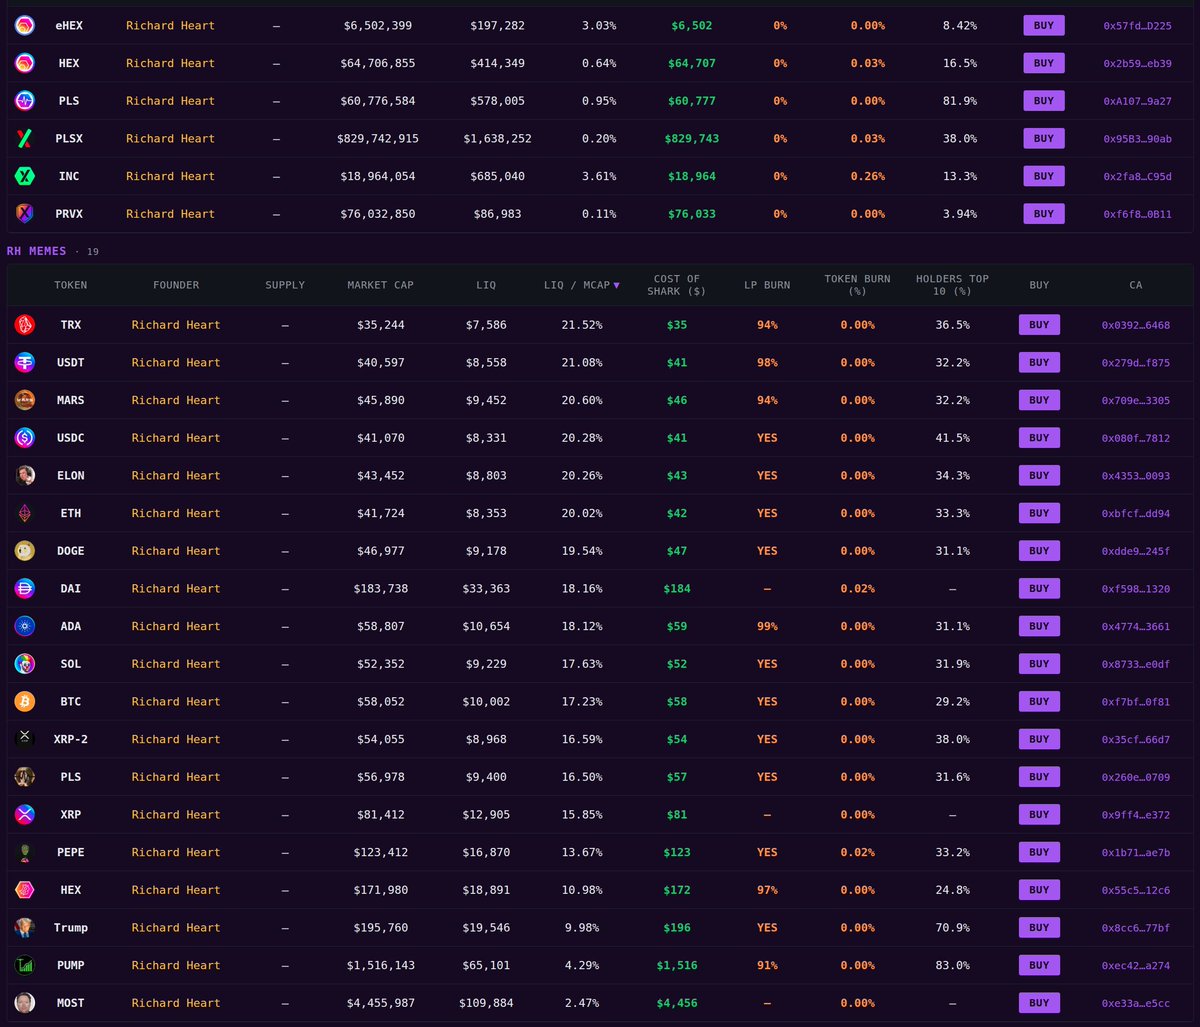This screenshot has height=1027, width=1200.
Task: Open contract address 0x95B3…90ab
Action: tap(1137, 139)
